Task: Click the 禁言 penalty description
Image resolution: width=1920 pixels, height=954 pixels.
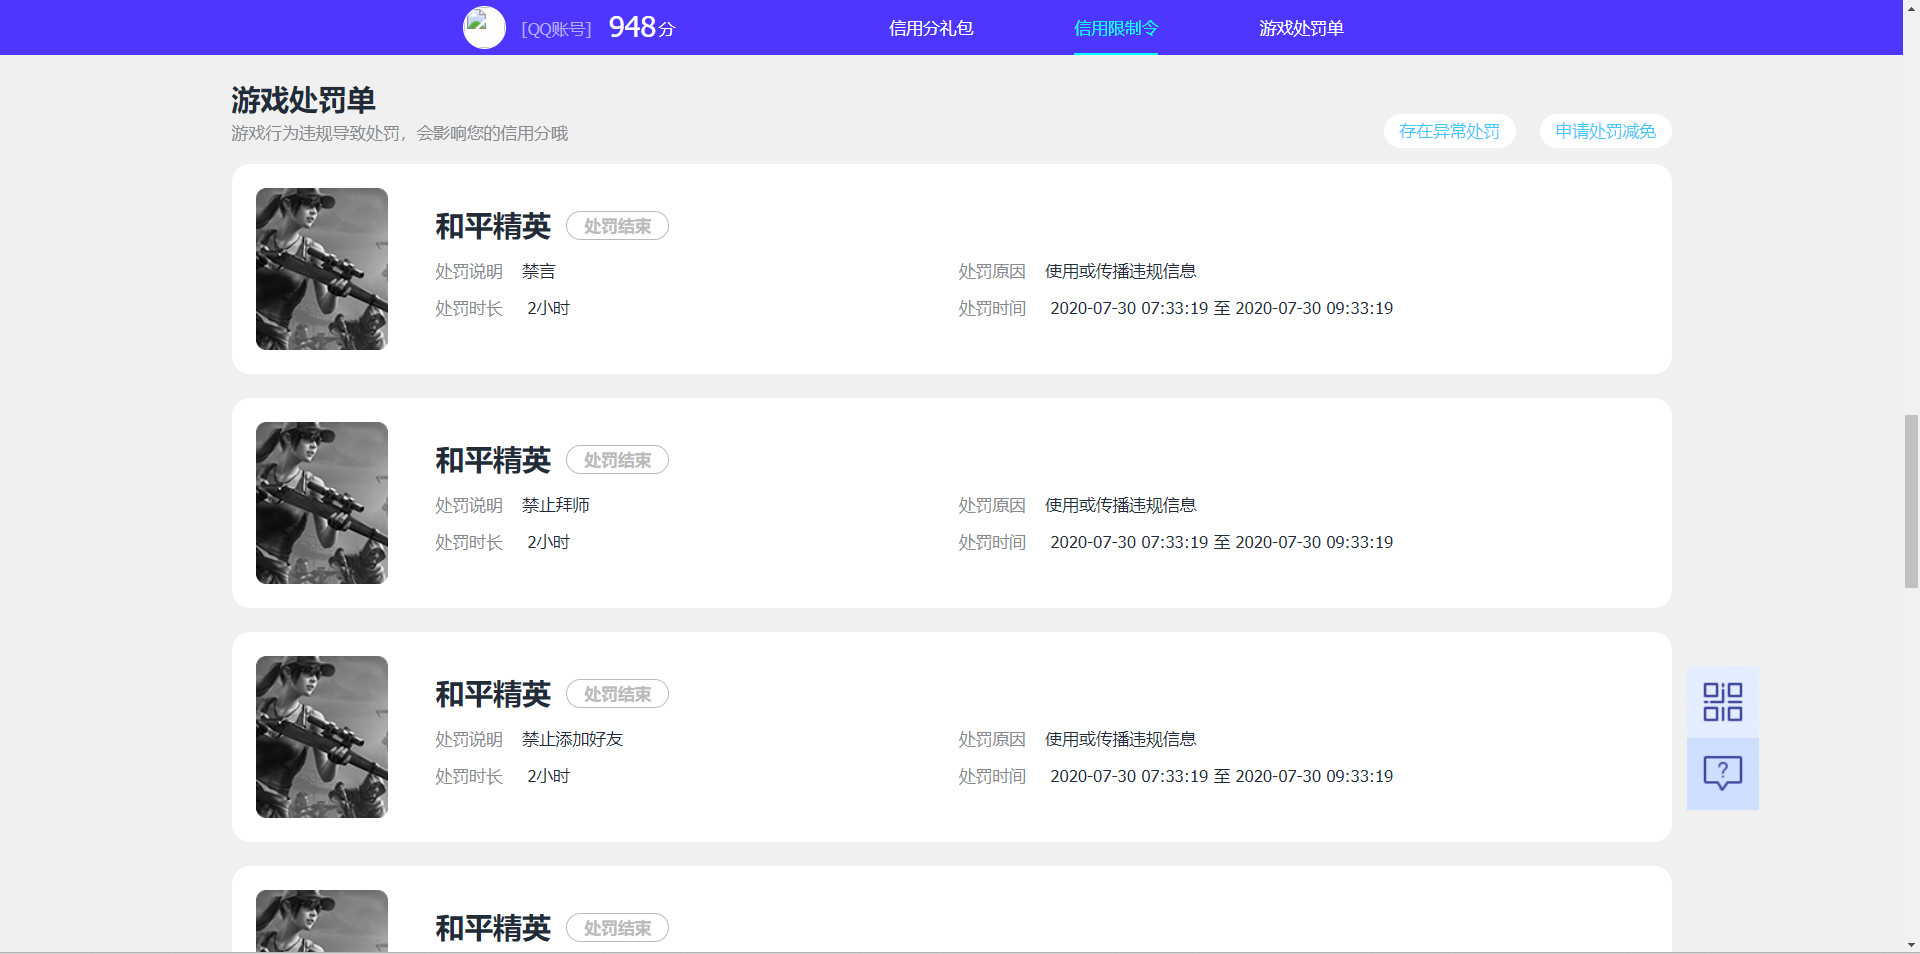Action: (x=538, y=271)
